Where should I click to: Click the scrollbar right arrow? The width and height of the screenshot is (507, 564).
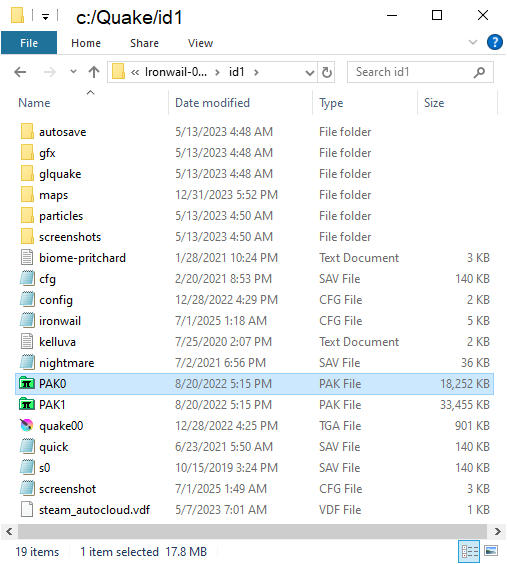(x=497, y=531)
